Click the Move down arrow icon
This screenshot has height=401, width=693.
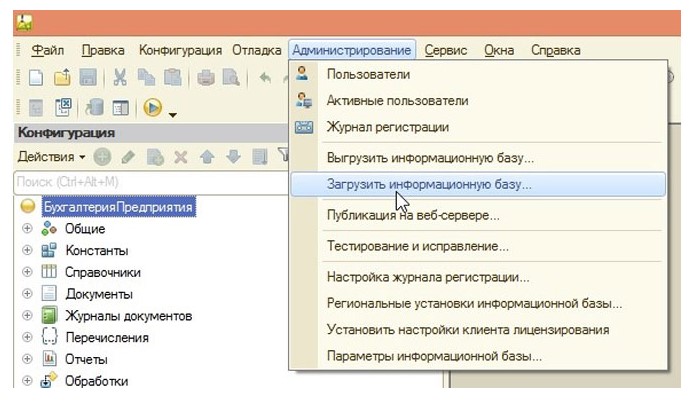tap(233, 157)
